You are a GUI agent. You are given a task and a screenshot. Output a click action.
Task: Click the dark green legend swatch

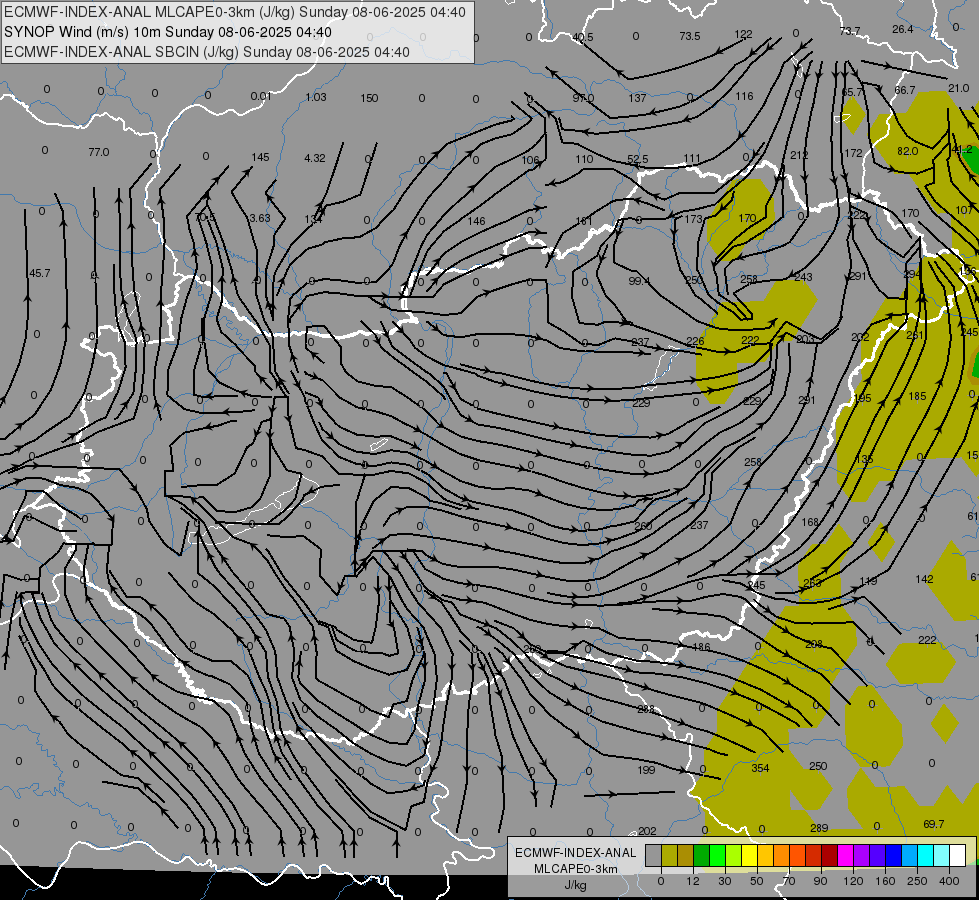pyautogui.click(x=701, y=855)
